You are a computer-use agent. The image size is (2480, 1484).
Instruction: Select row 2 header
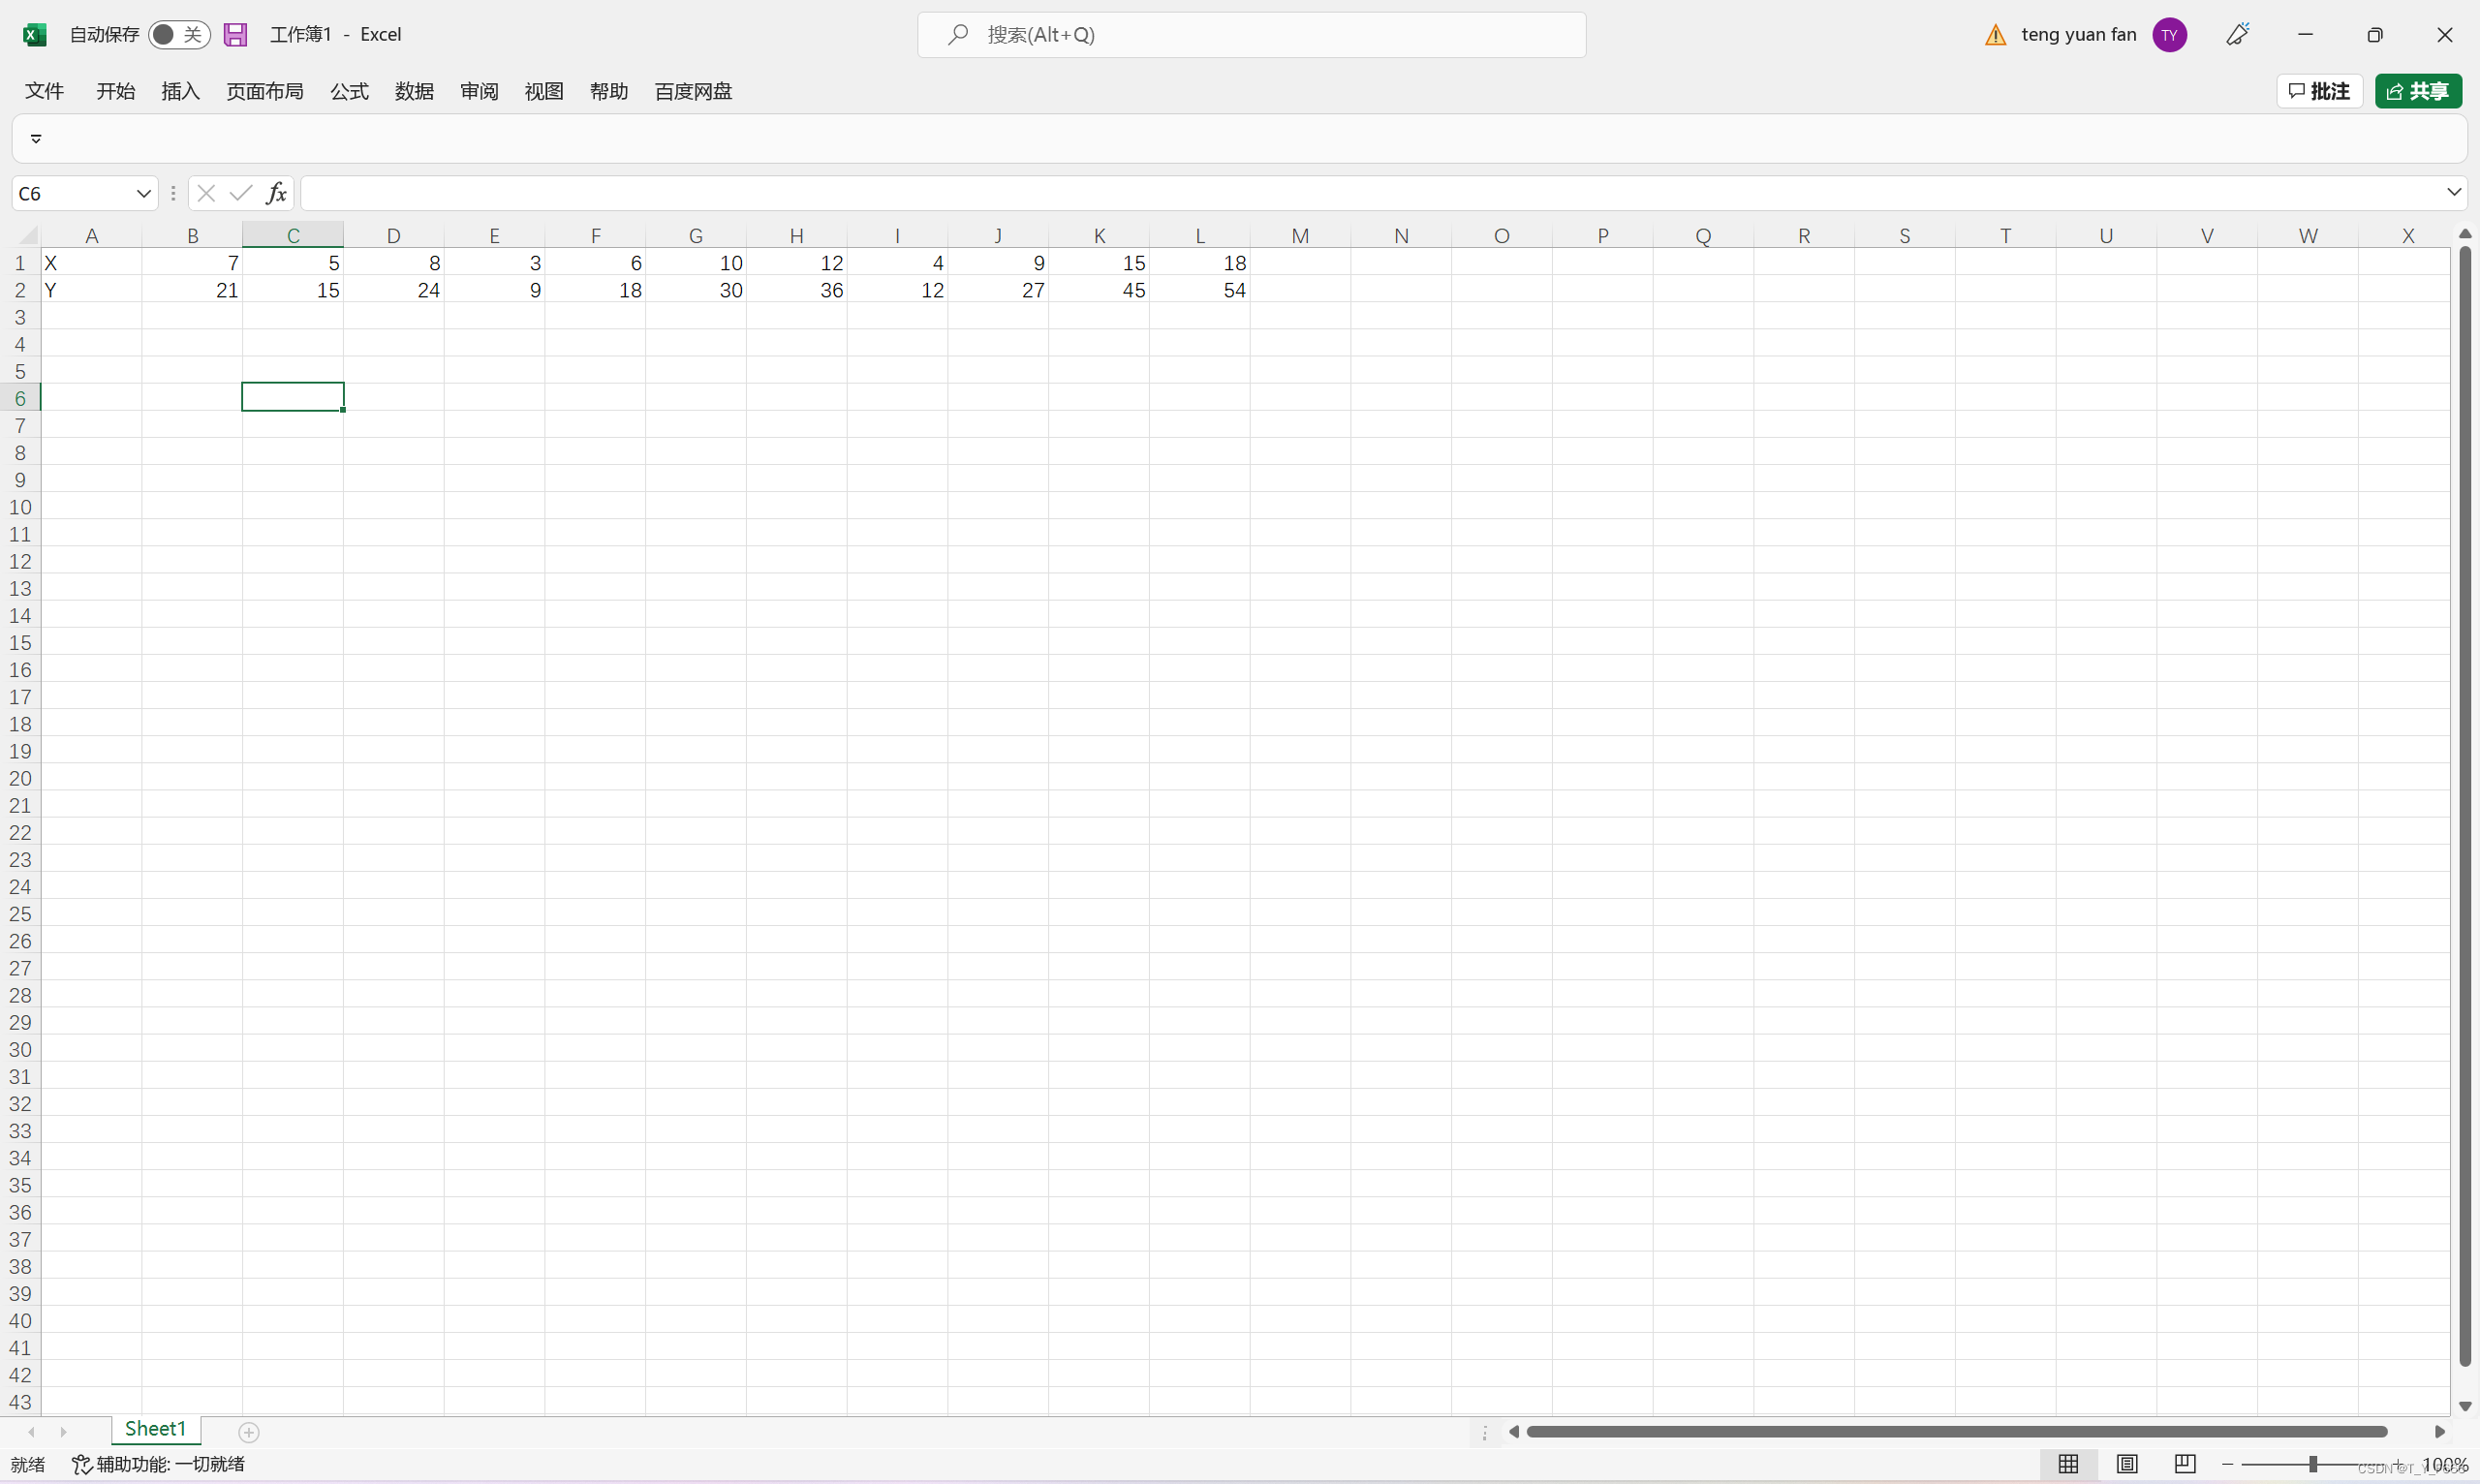coord(20,290)
